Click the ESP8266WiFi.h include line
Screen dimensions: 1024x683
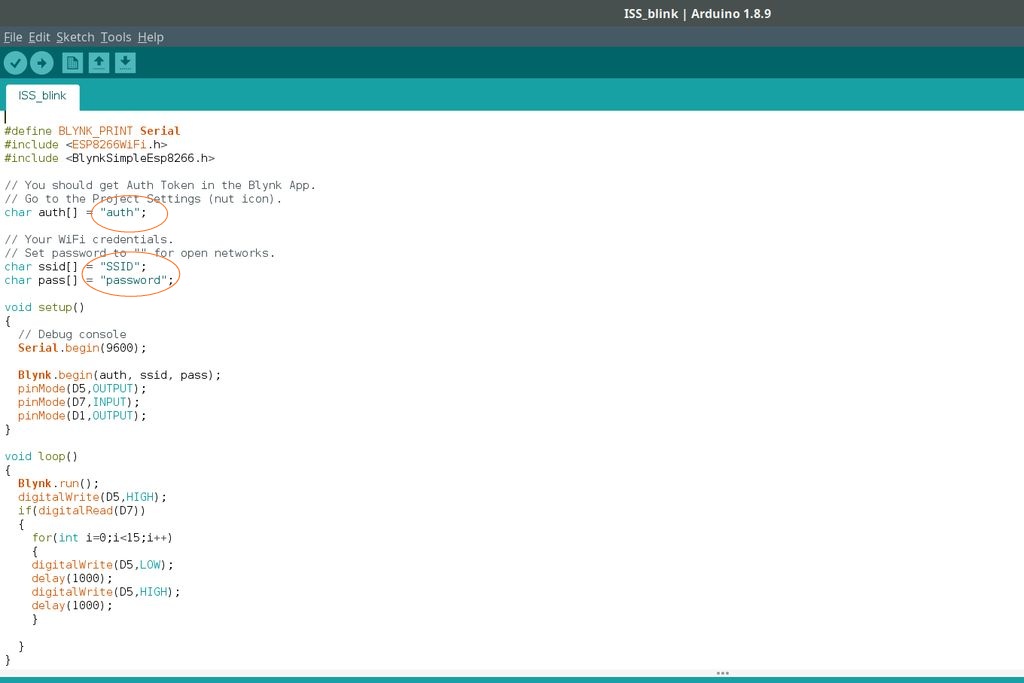[x=86, y=144]
